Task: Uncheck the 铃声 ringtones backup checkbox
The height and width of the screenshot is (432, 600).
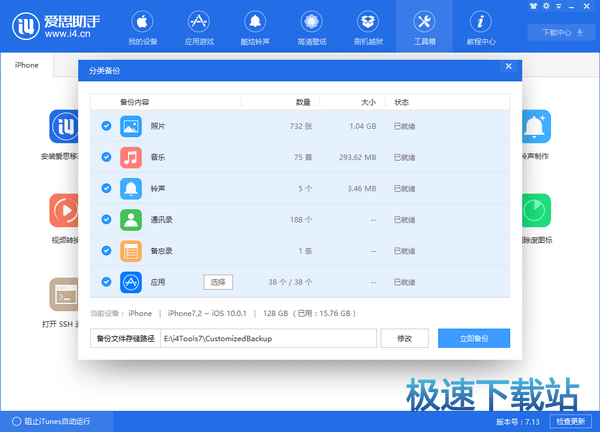Action: tap(106, 188)
